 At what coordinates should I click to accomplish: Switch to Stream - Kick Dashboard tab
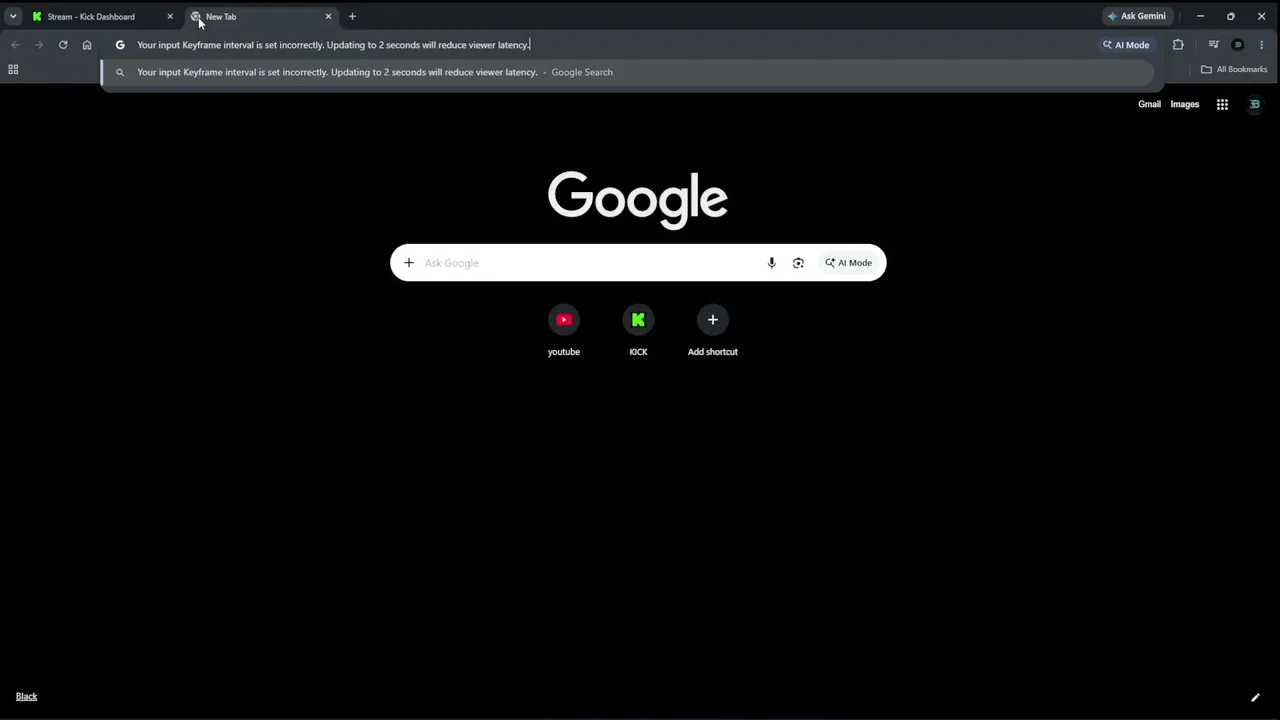point(91,16)
